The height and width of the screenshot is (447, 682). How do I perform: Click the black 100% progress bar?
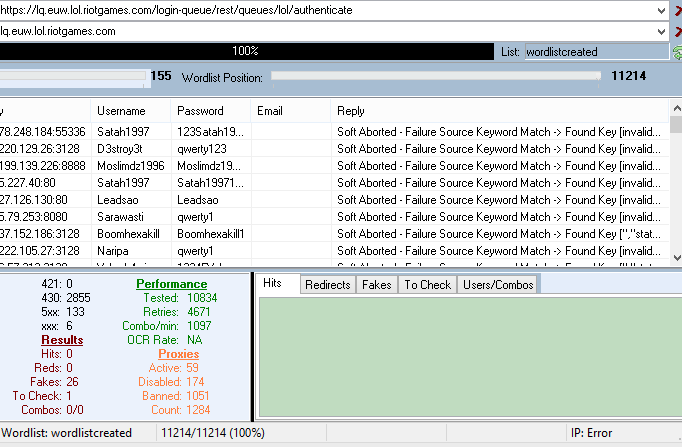point(247,51)
